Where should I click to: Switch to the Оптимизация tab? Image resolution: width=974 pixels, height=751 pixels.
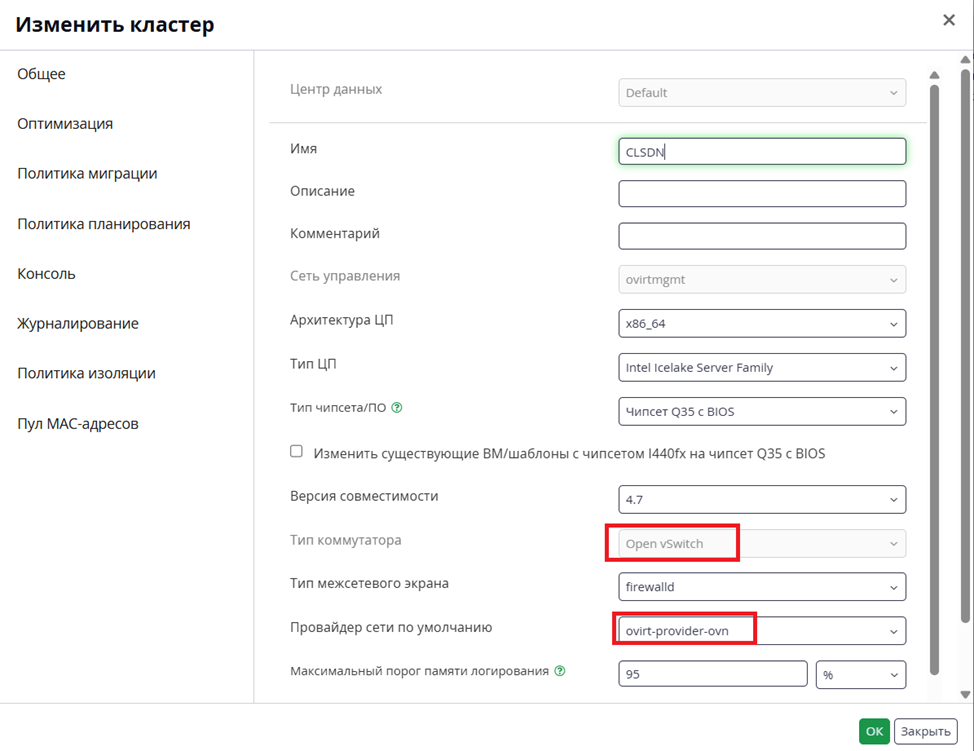[x=65, y=124]
